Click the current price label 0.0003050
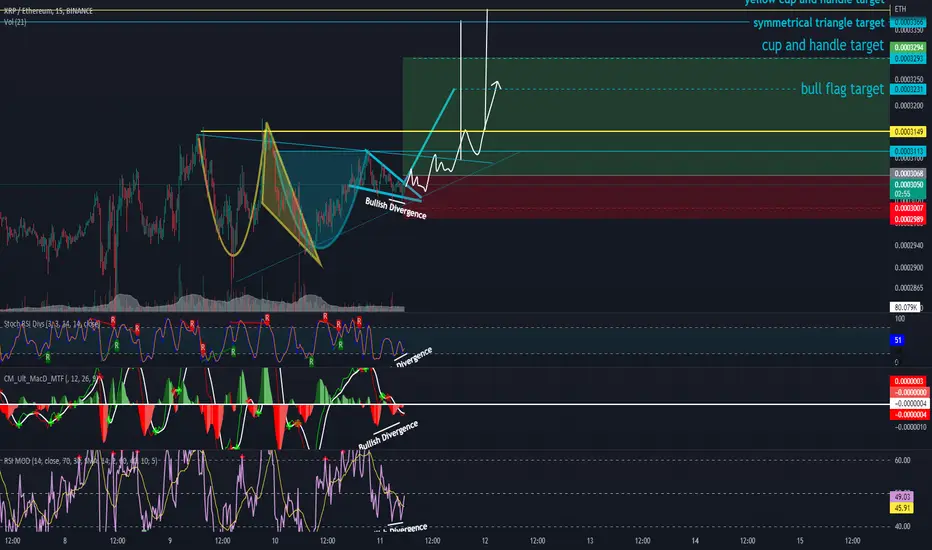The height and width of the screenshot is (550, 932). coord(908,185)
